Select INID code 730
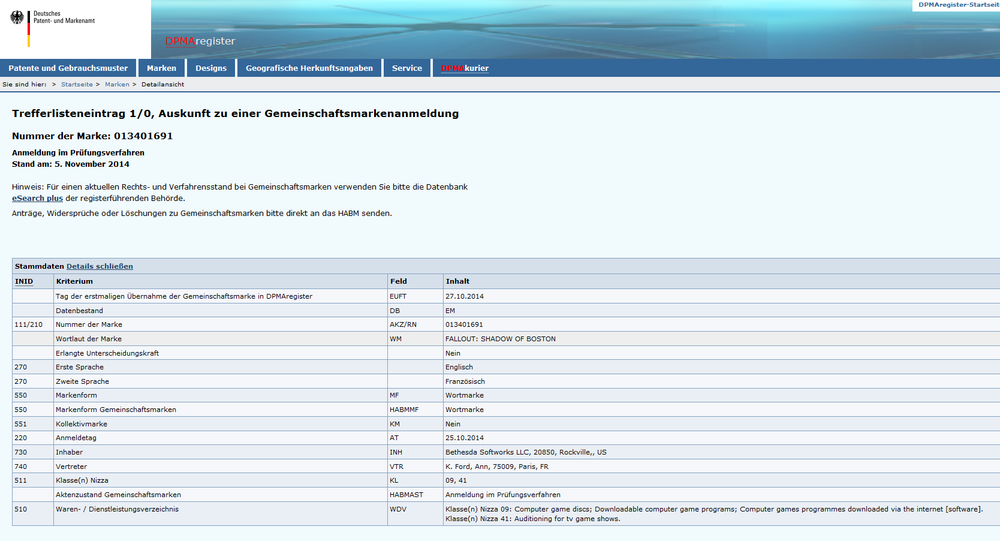1000x541 pixels. (20, 452)
